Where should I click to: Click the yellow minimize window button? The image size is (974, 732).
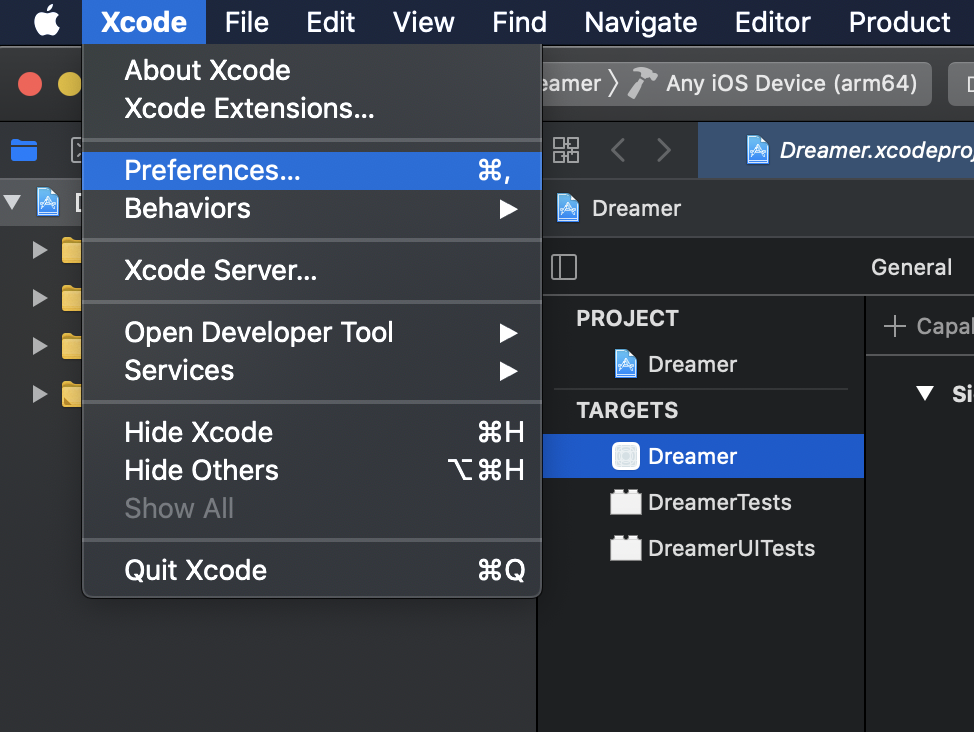[x=70, y=84]
